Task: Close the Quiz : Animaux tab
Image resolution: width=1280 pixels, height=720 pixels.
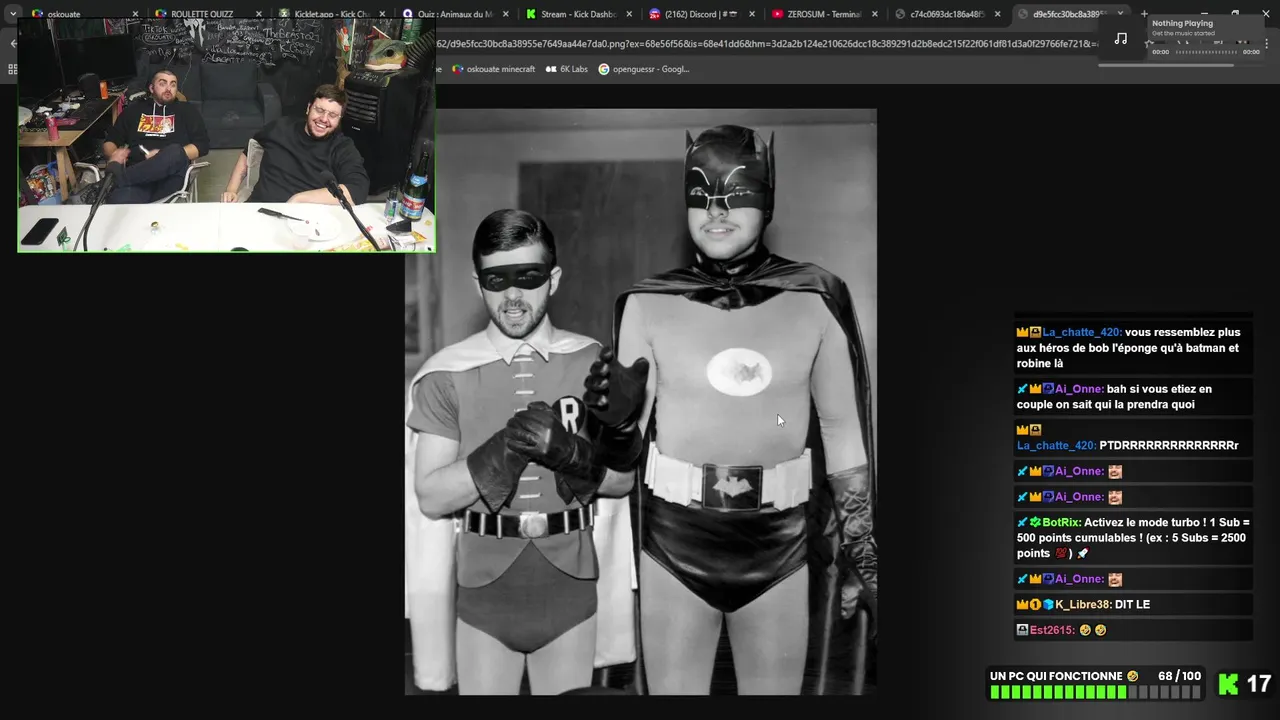Action: pos(505,14)
